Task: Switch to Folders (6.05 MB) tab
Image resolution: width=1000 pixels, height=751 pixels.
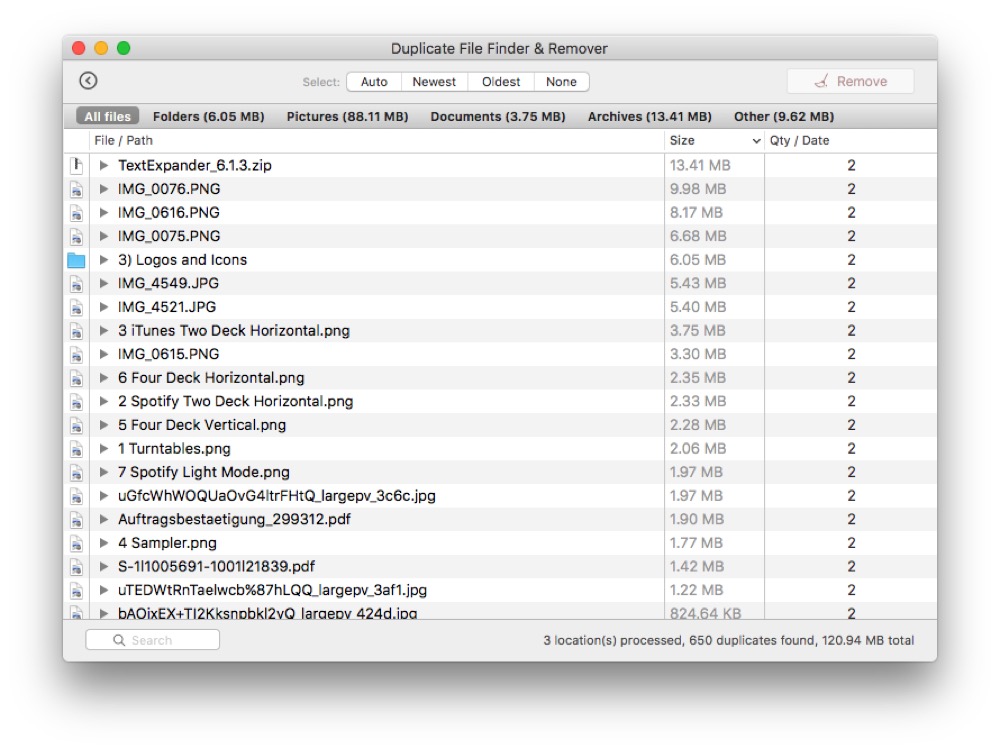Action: (x=209, y=117)
